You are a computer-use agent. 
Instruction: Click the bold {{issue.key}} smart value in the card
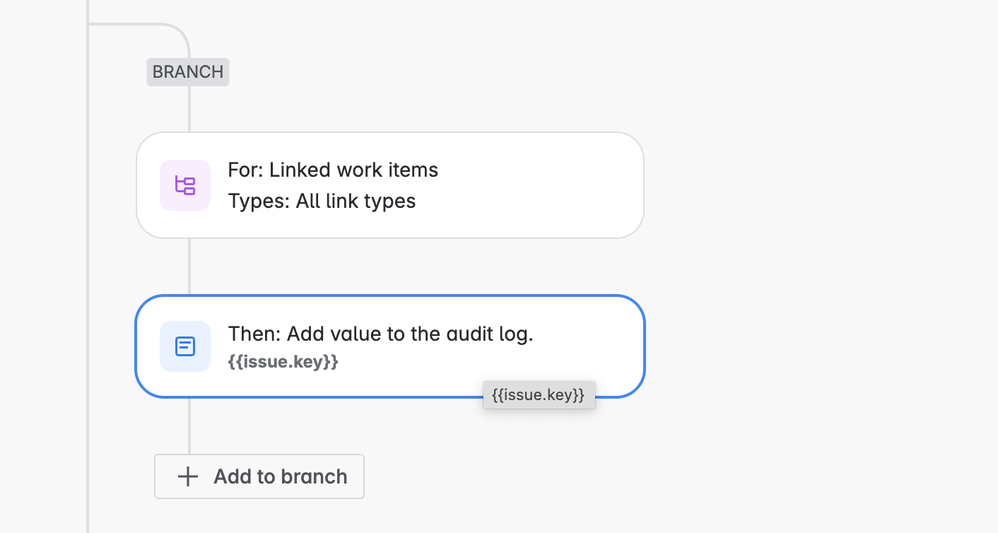click(283, 362)
